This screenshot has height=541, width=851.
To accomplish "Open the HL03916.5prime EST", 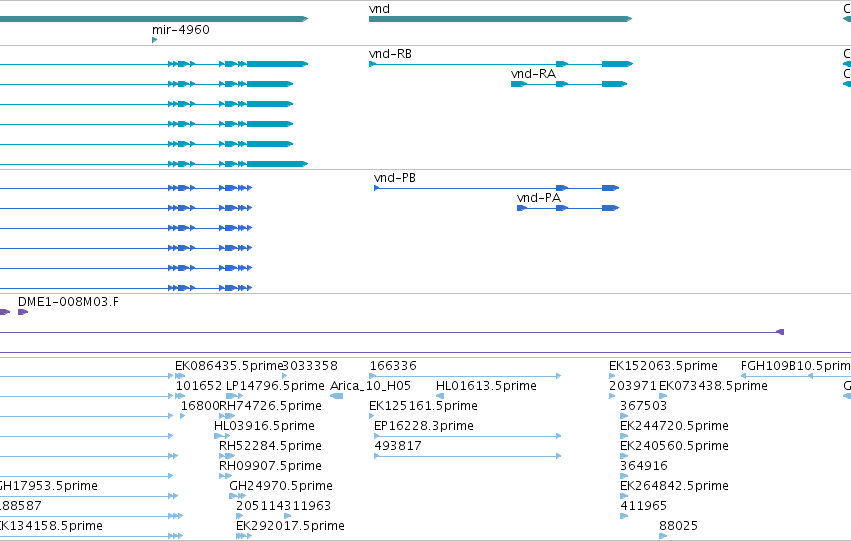I will [x=222, y=436].
